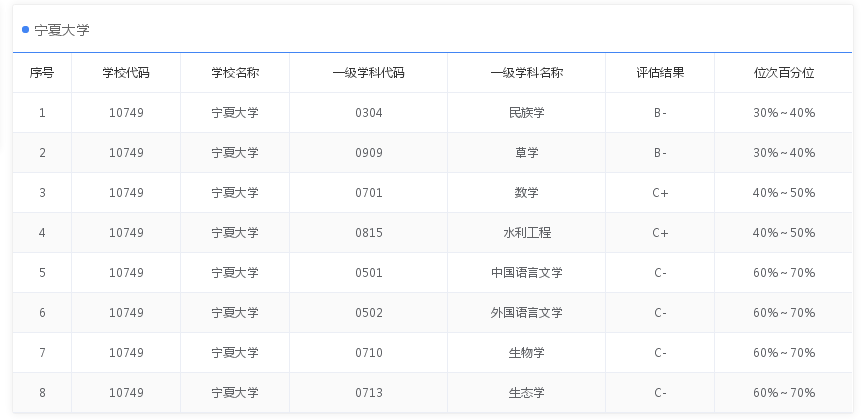Viewport: 863px width, 420px height.
Task: Click the 民族学 discipline cell
Action: tap(526, 113)
